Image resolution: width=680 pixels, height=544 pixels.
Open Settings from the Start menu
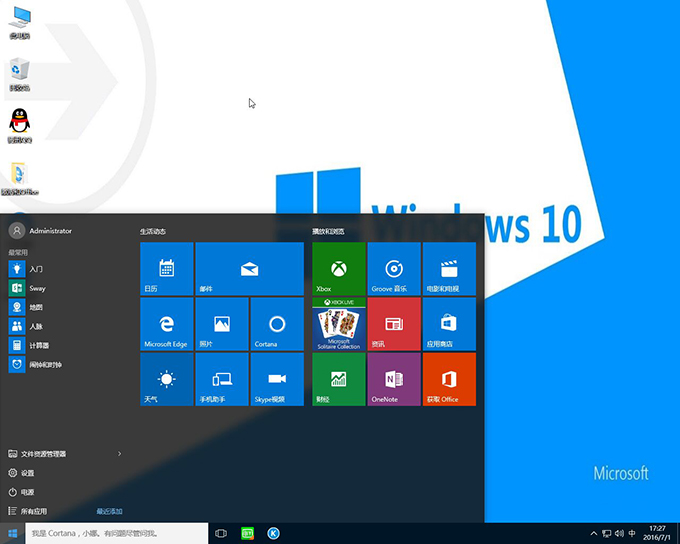[28, 473]
